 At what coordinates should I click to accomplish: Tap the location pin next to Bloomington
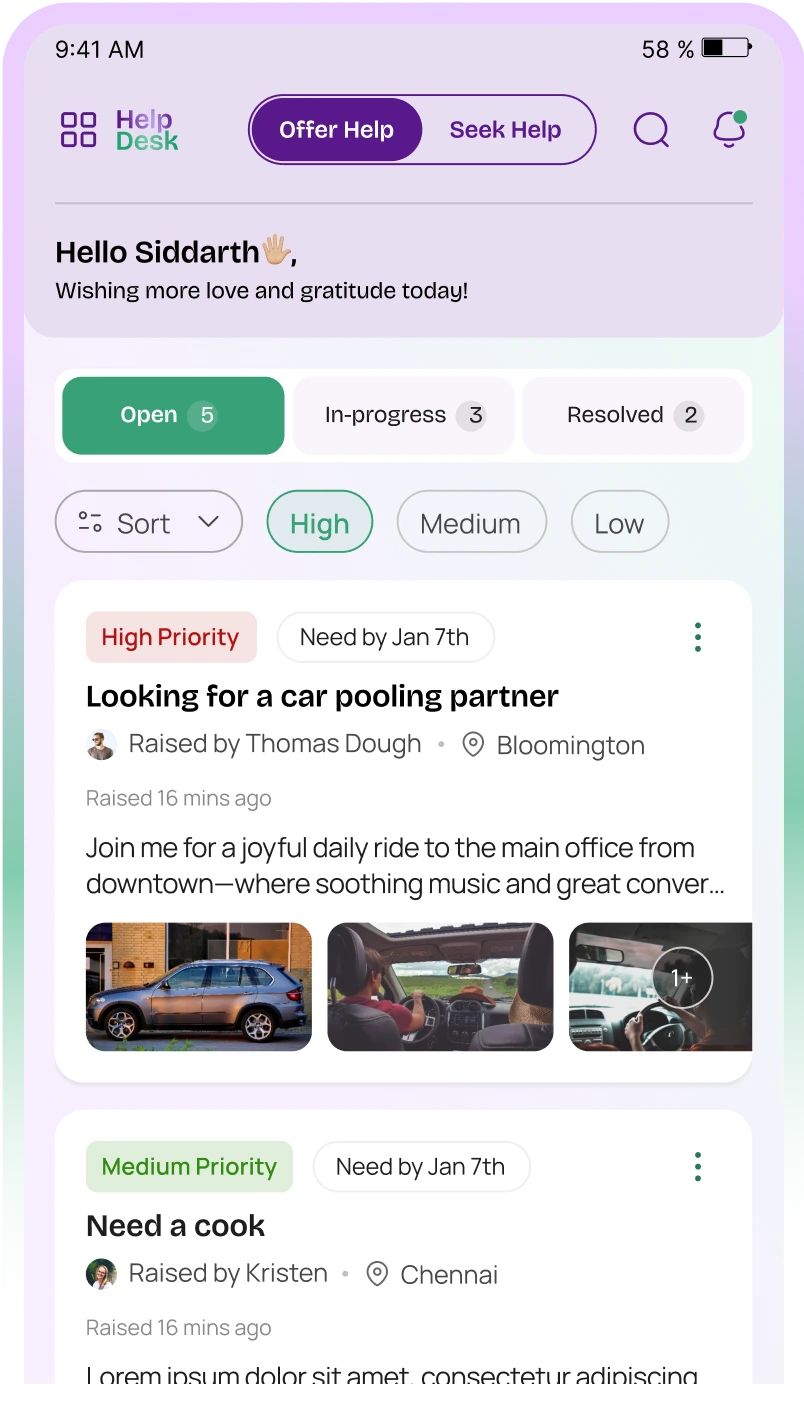click(473, 745)
